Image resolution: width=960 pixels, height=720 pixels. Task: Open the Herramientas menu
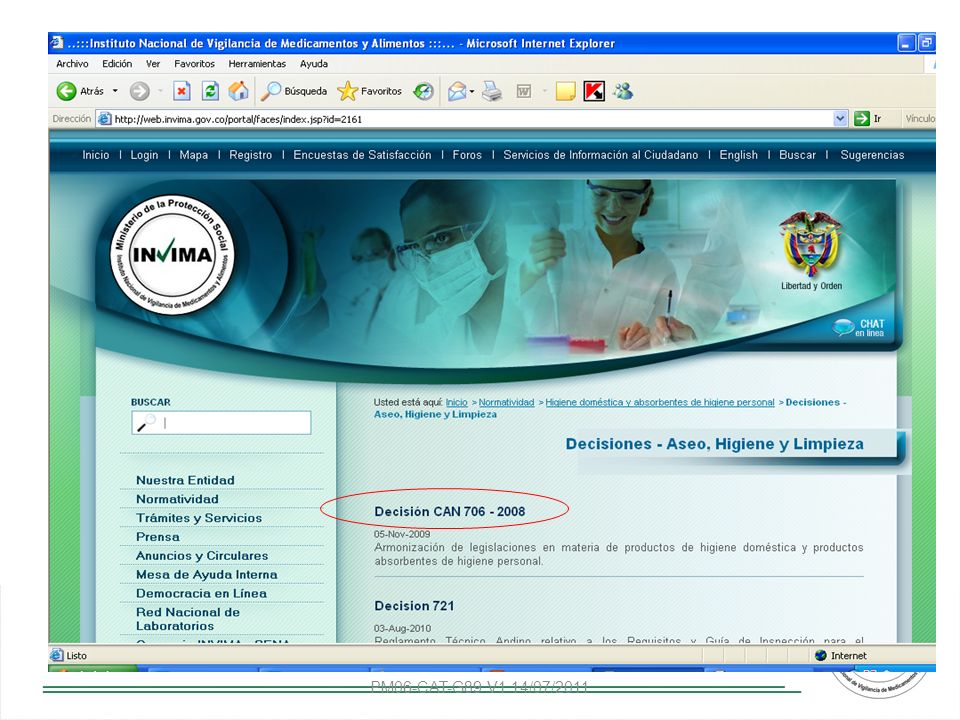tap(257, 64)
